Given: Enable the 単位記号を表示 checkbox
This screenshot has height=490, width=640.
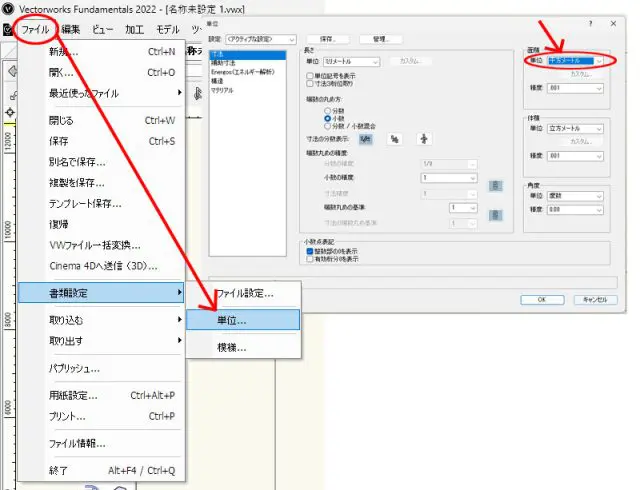Looking at the screenshot, I should [x=310, y=76].
